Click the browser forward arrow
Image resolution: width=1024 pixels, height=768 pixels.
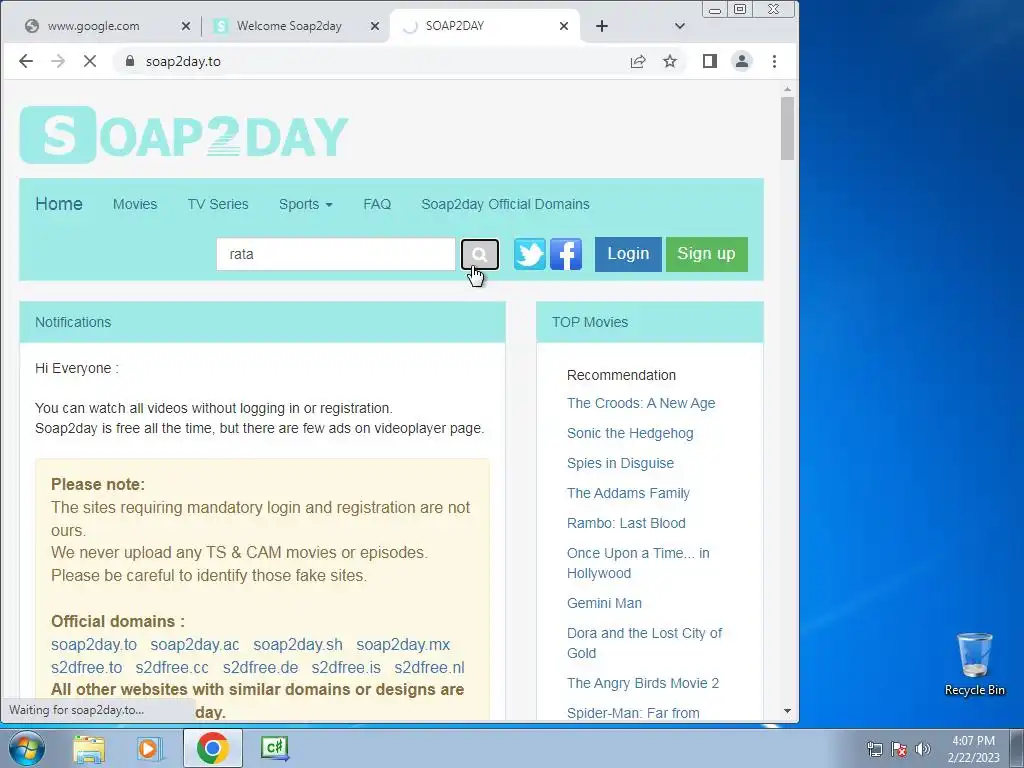tap(58, 61)
